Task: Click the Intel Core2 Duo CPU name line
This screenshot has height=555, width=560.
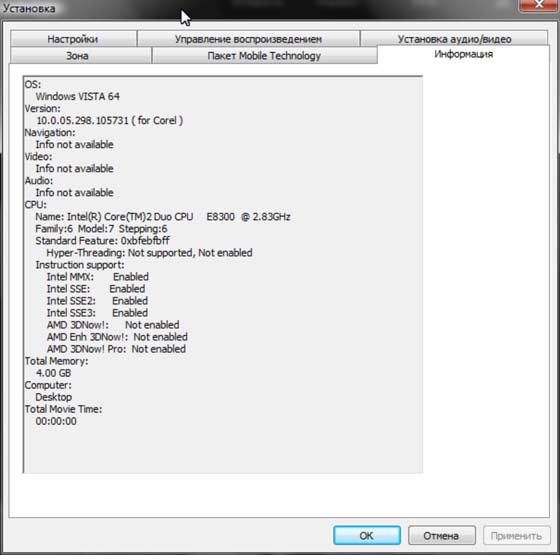Action: click(163, 217)
